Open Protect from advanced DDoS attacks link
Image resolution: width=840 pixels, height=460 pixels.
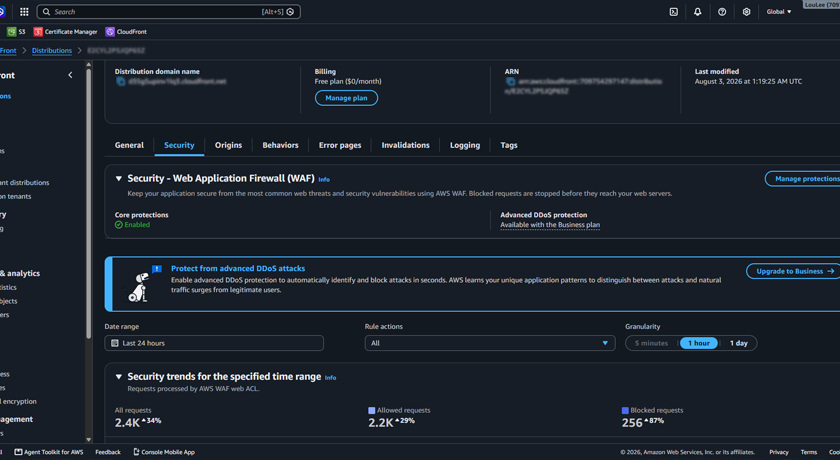pyautogui.click(x=238, y=268)
